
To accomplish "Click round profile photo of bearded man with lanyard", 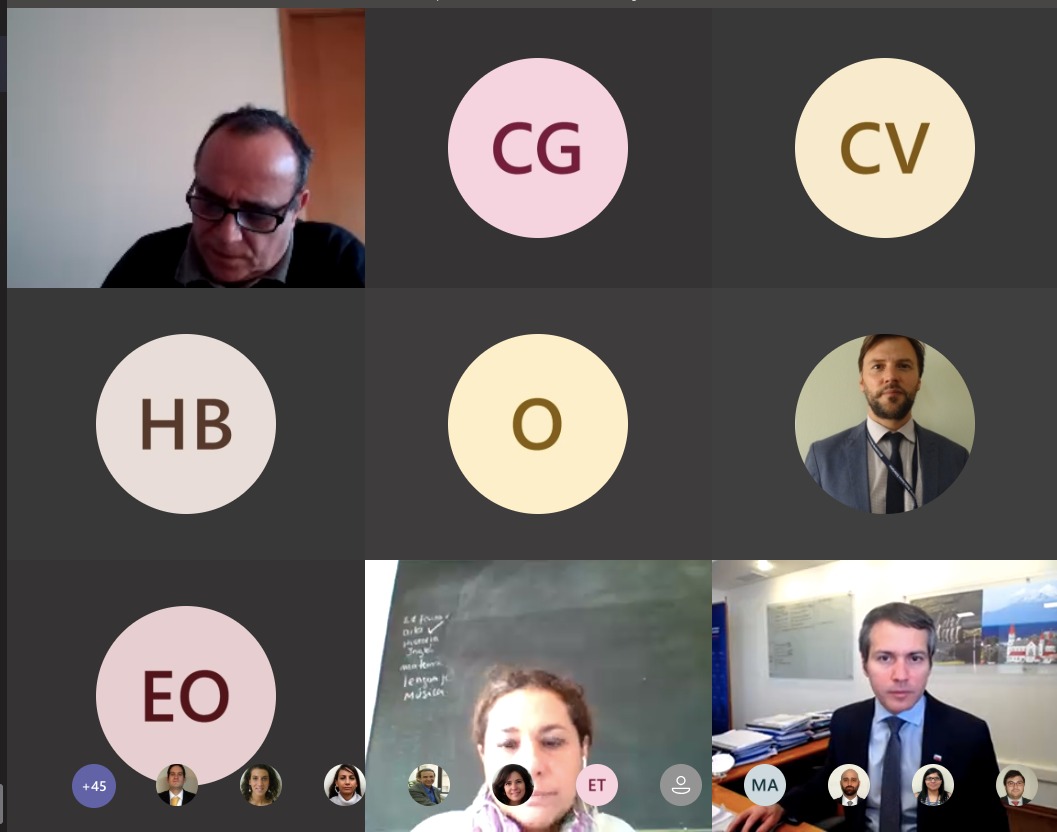I will [884, 423].
